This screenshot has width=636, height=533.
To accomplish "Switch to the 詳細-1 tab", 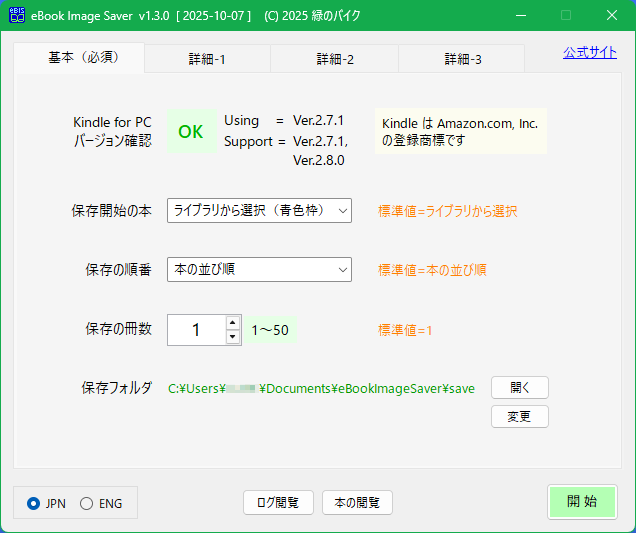I will coord(207,59).
